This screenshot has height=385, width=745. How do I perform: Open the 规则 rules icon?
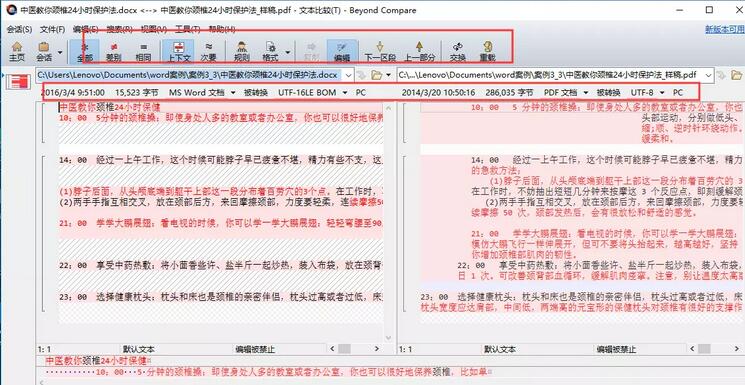click(241, 52)
